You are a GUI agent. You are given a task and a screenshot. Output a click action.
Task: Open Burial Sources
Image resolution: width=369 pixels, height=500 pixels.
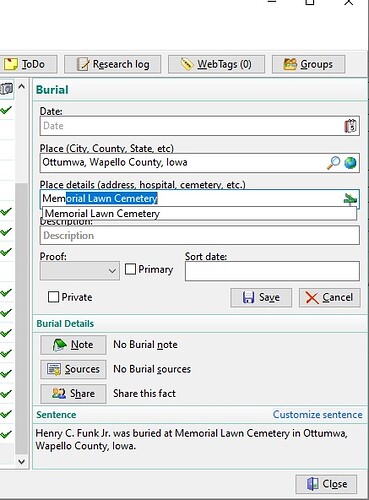pos(73,369)
